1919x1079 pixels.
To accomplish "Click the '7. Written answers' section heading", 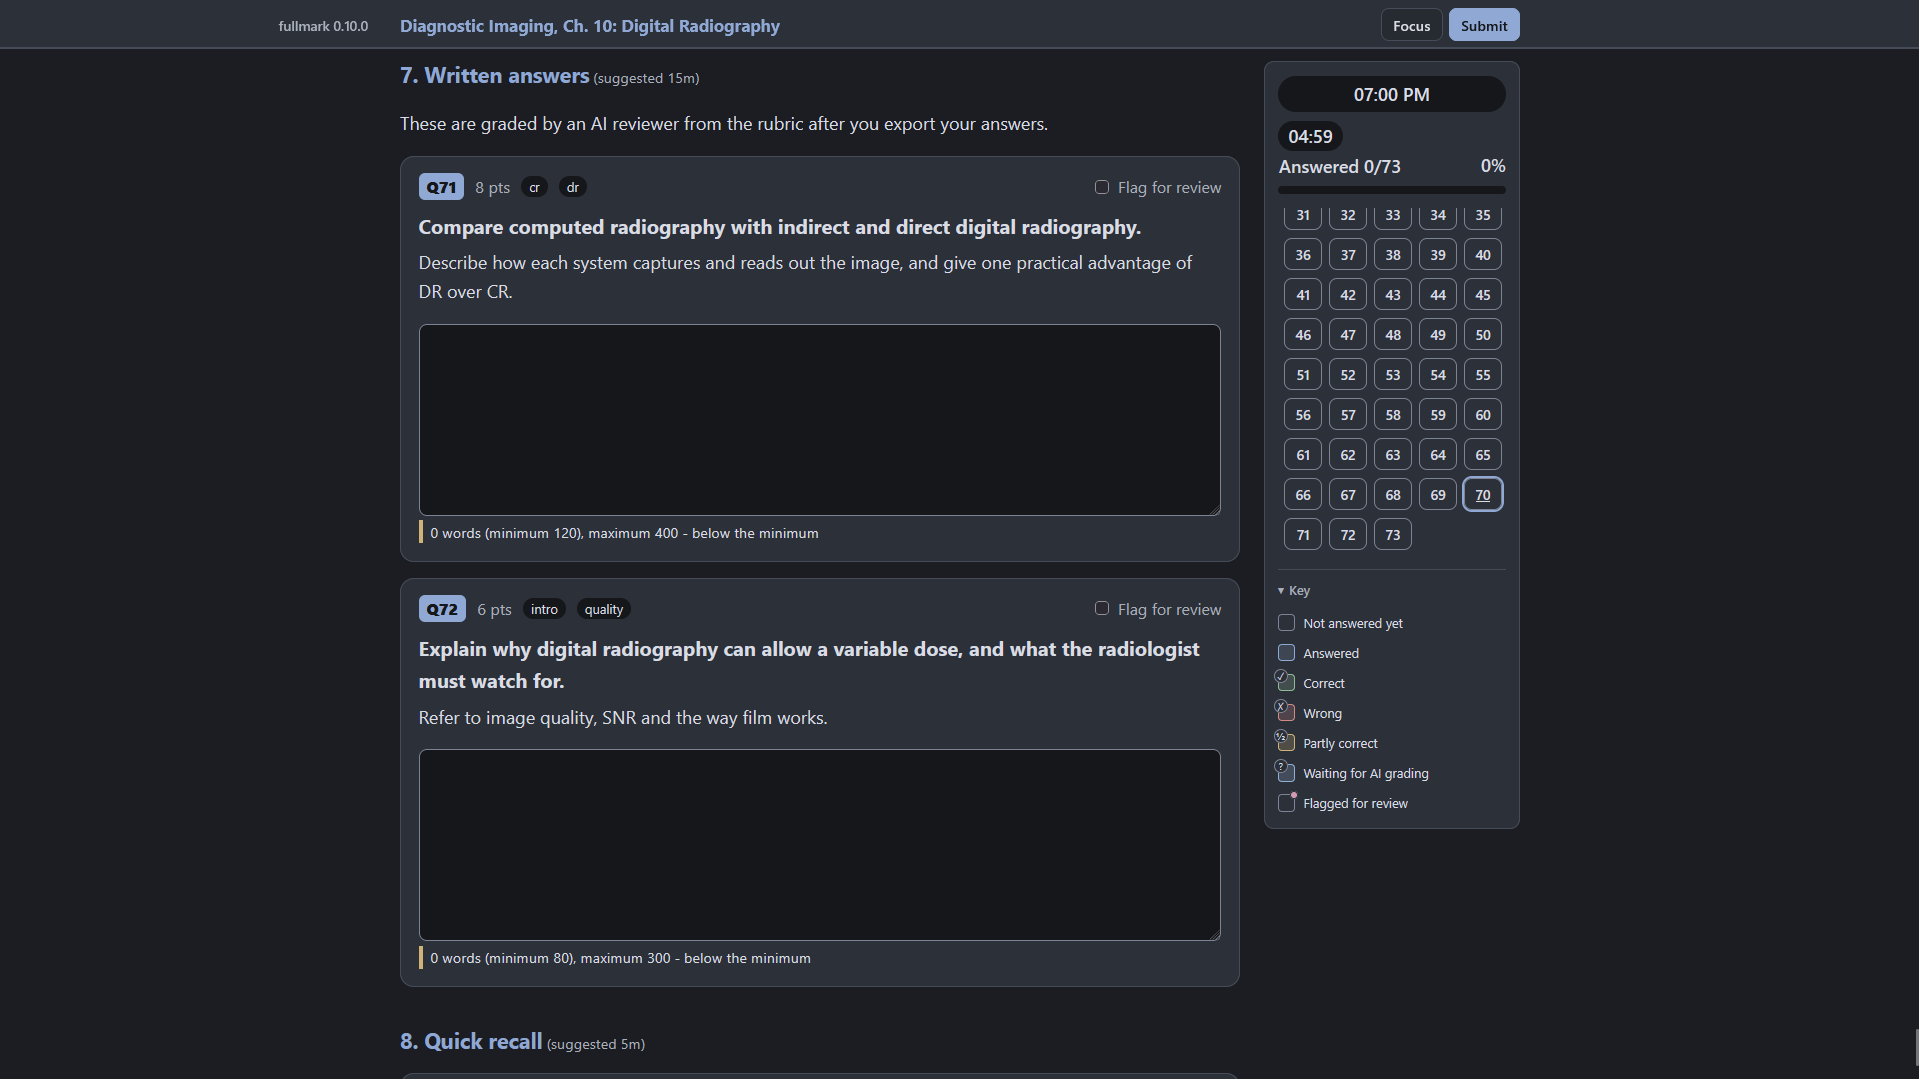I will (494, 76).
